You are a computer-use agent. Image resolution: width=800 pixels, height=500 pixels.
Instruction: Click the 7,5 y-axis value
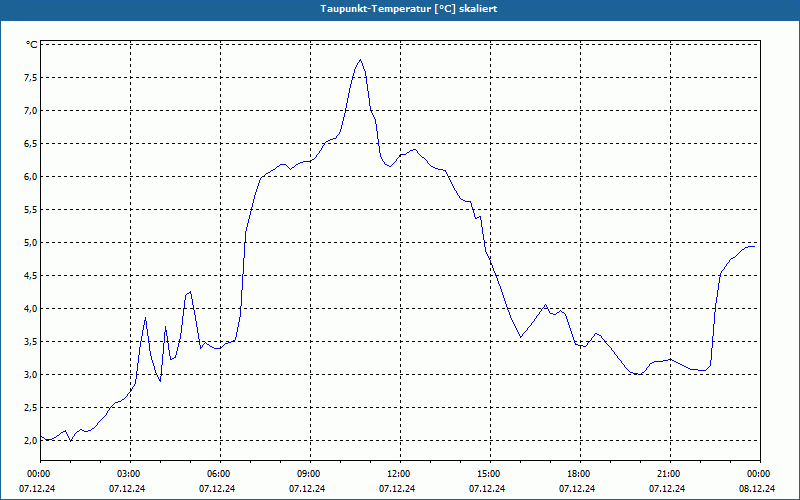click(x=30, y=78)
